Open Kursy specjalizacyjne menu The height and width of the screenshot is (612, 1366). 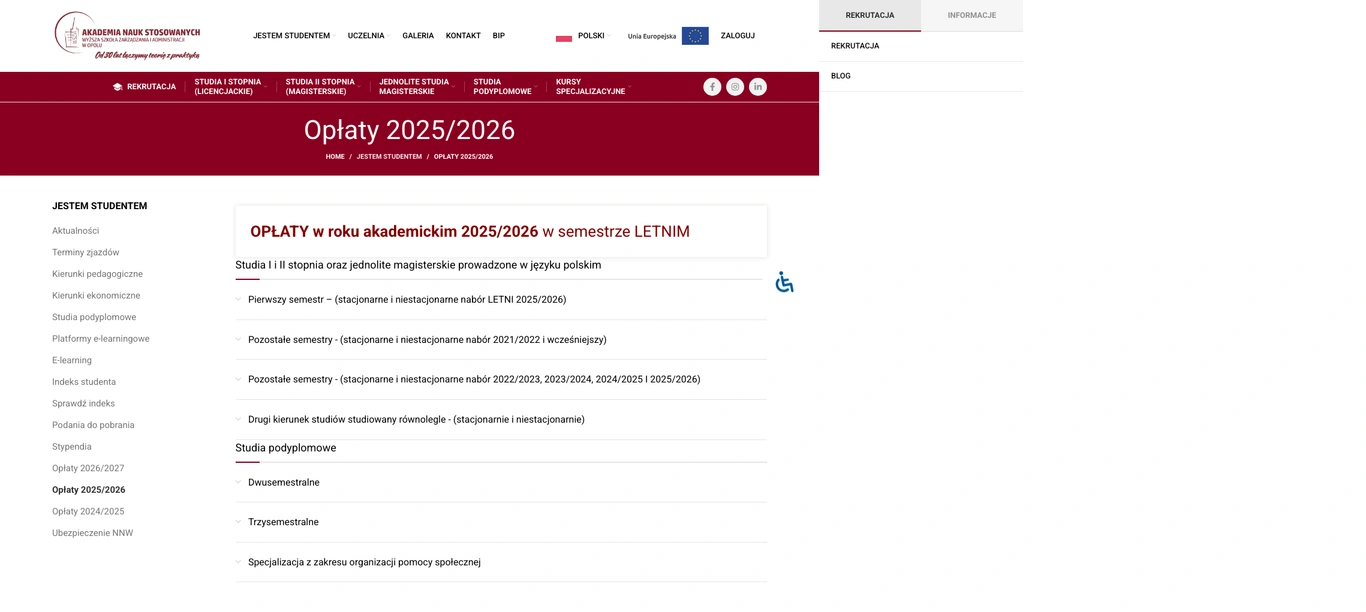point(592,87)
